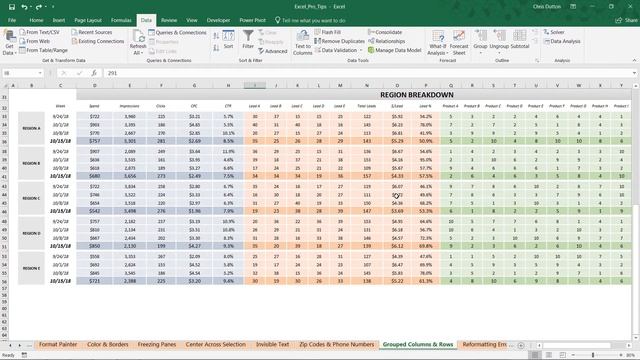Sort ascending A to Z
This screenshot has height=360, width=640.
[x=216, y=36]
